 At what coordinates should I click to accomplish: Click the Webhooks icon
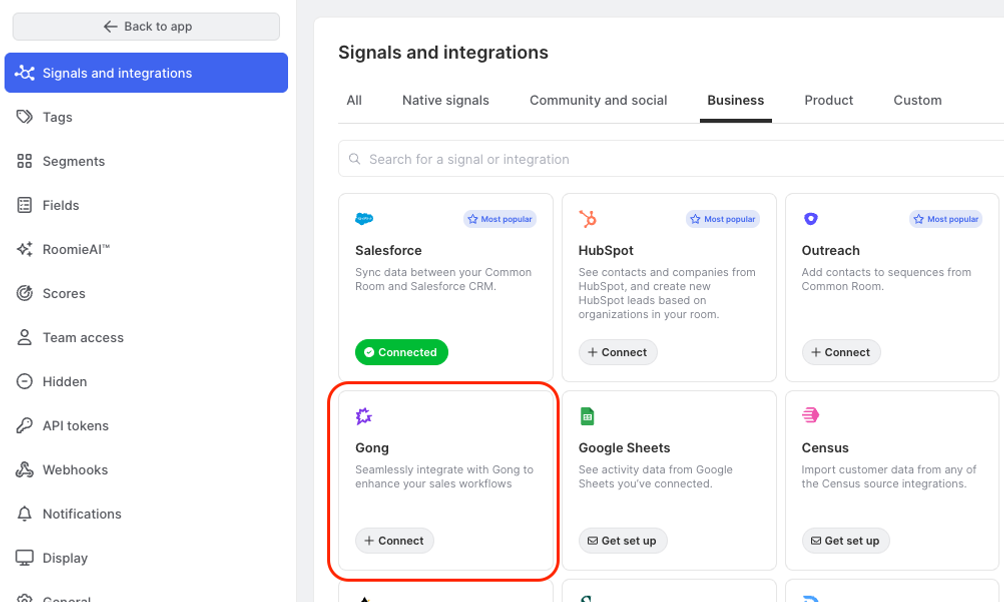point(24,469)
